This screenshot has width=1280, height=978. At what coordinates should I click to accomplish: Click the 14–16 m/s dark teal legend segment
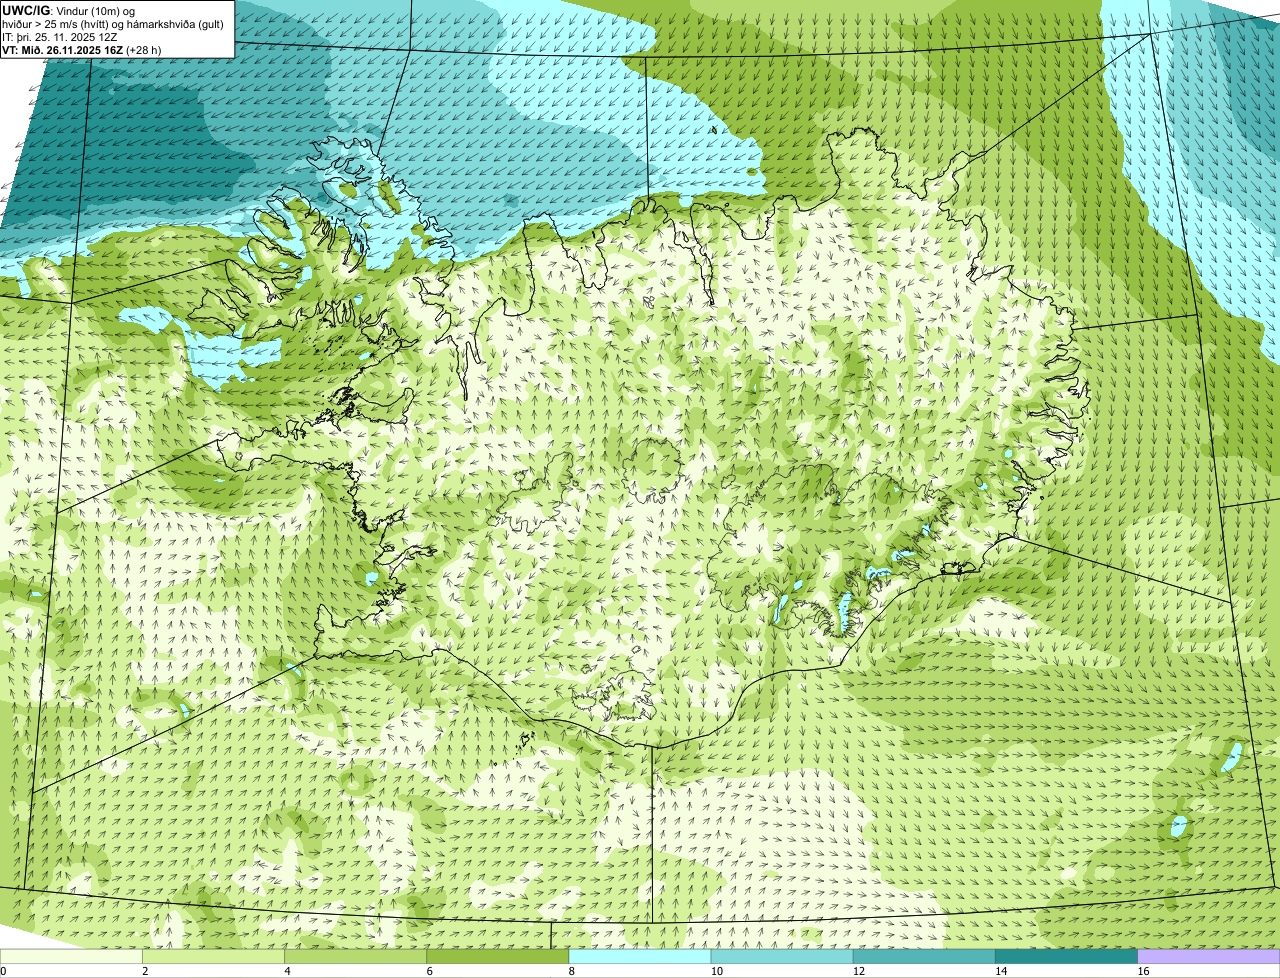[x=1067, y=957]
